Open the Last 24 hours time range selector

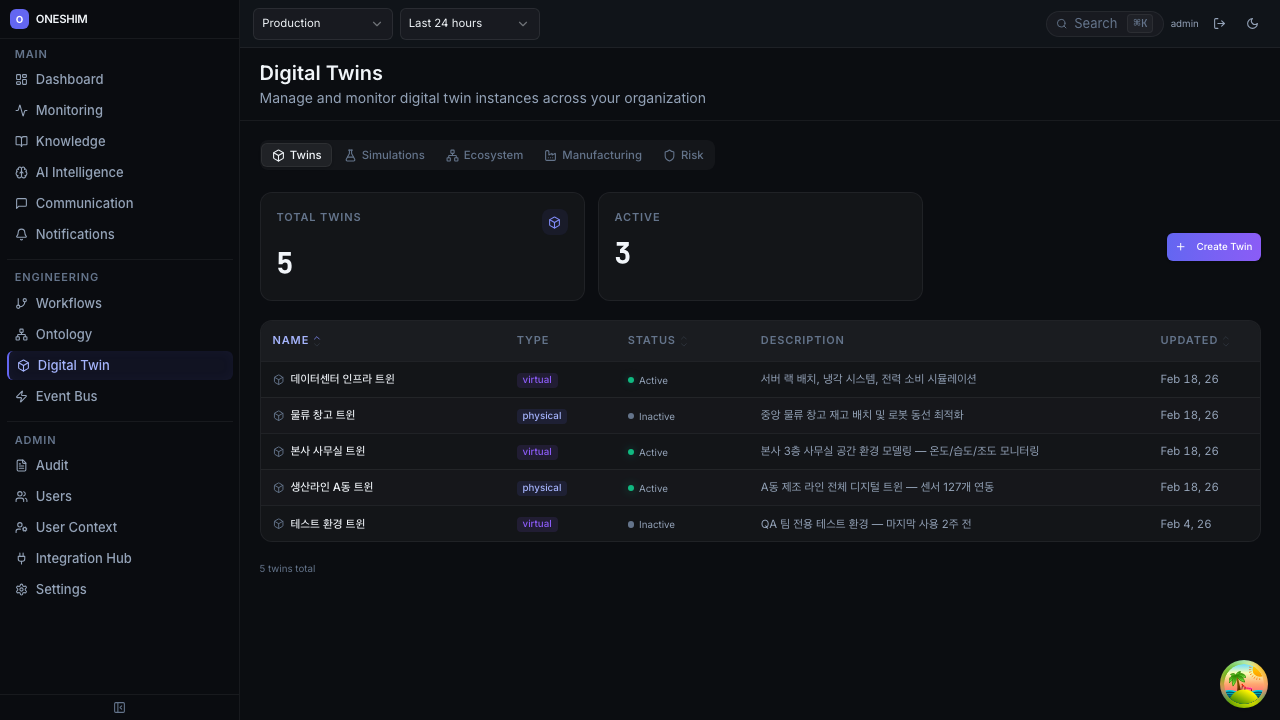469,23
